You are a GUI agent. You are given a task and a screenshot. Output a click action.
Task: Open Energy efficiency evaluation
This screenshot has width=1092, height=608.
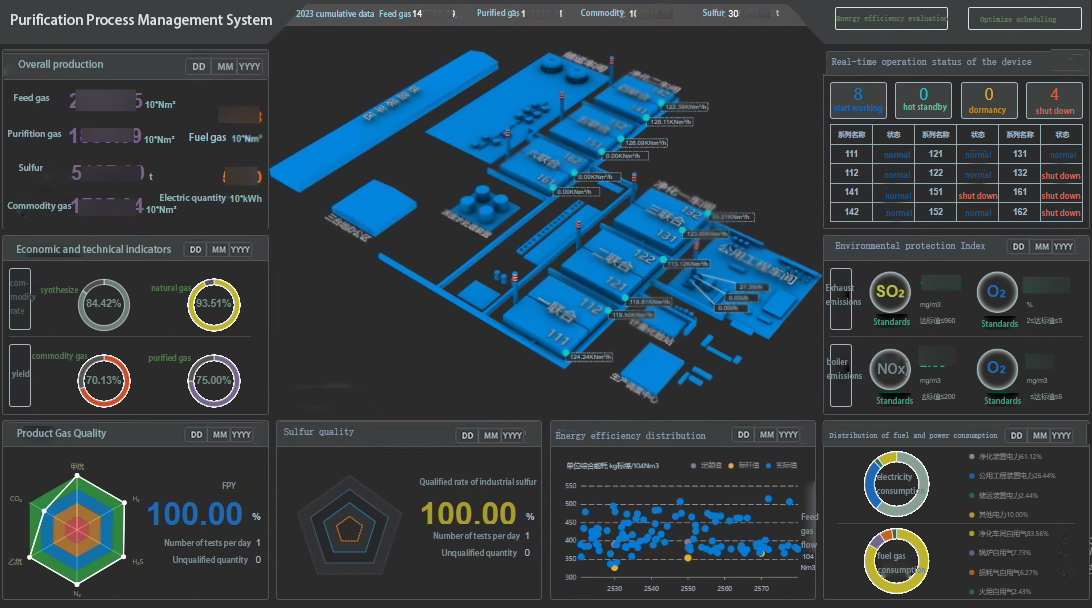click(x=892, y=19)
